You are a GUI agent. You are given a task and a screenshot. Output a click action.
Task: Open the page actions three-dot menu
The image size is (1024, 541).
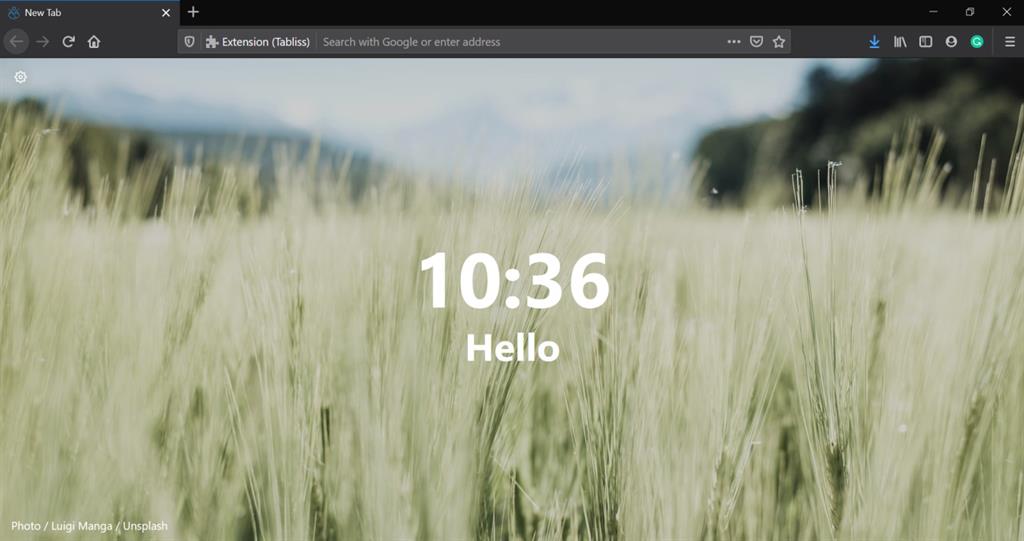(734, 42)
